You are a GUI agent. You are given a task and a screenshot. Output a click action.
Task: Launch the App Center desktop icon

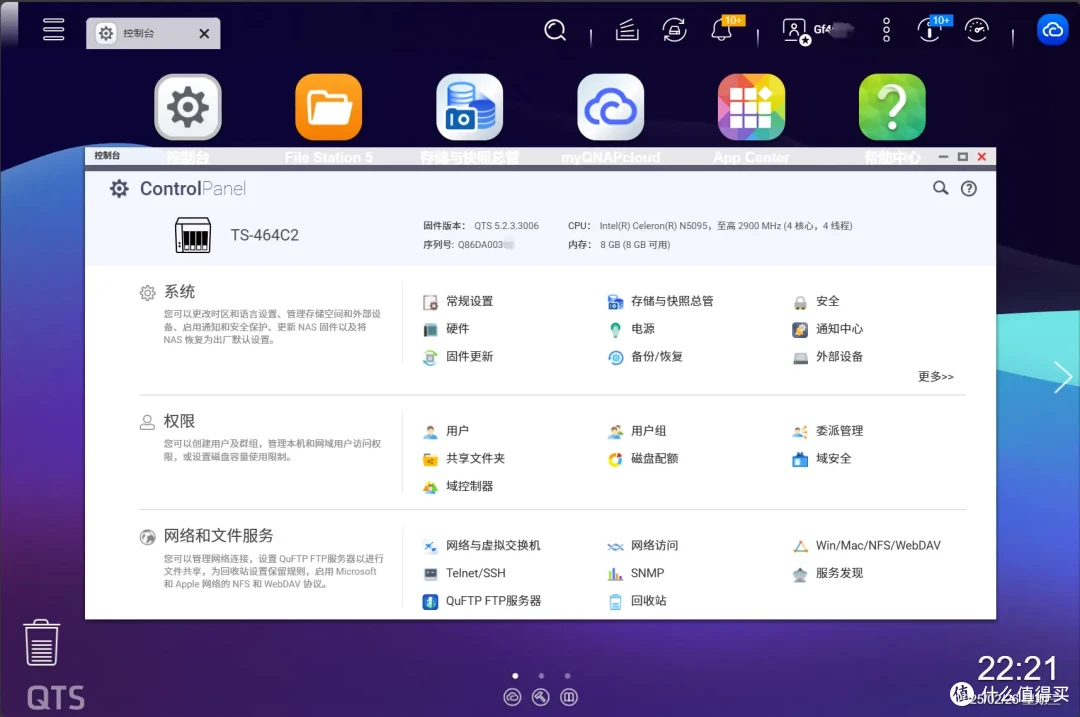tap(751, 107)
